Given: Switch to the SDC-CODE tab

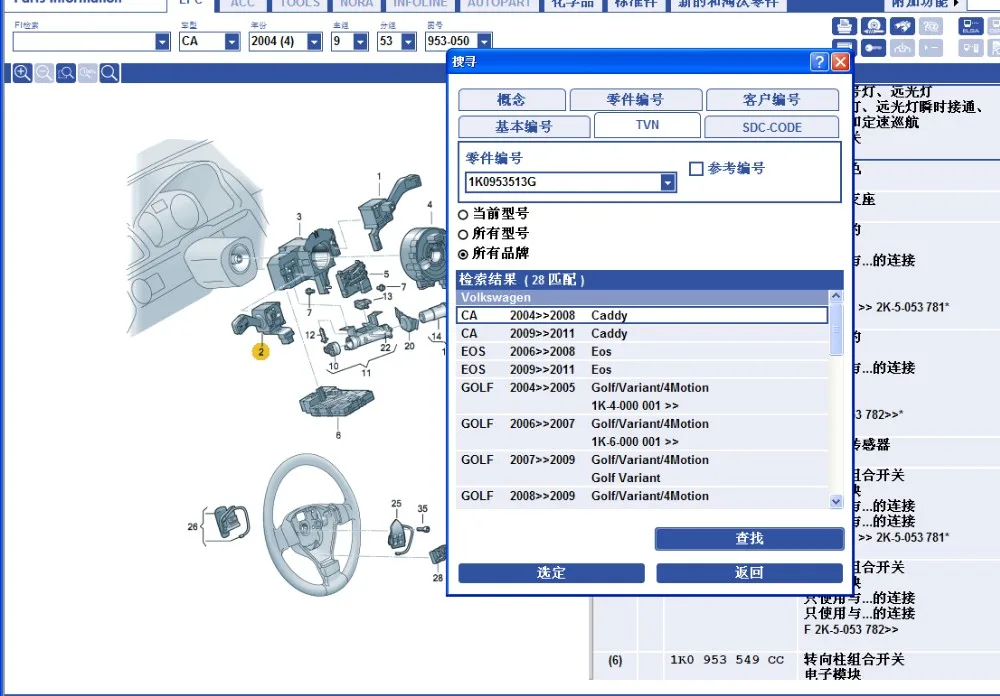Looking at the screenshot, I should [x=771, y=127].
